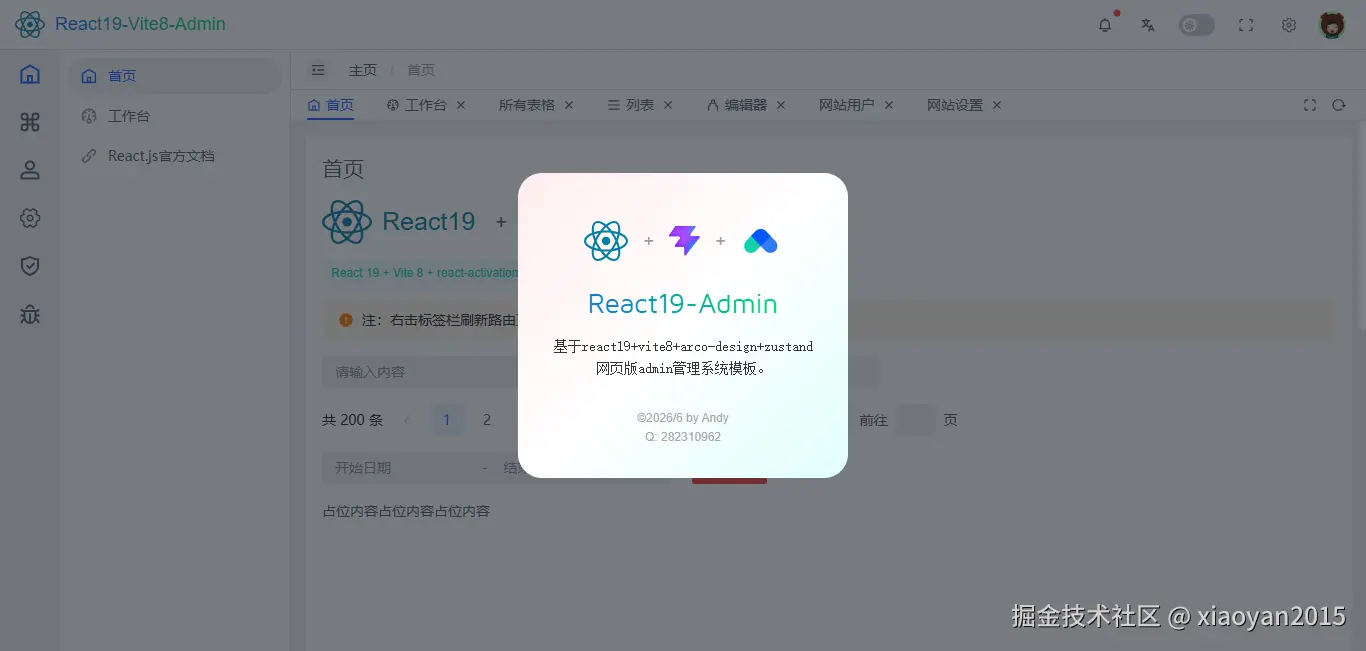Enter fullscreen from the header icon
Image resolution: width=1366 pixels, height=651 pixels.
1246,25
